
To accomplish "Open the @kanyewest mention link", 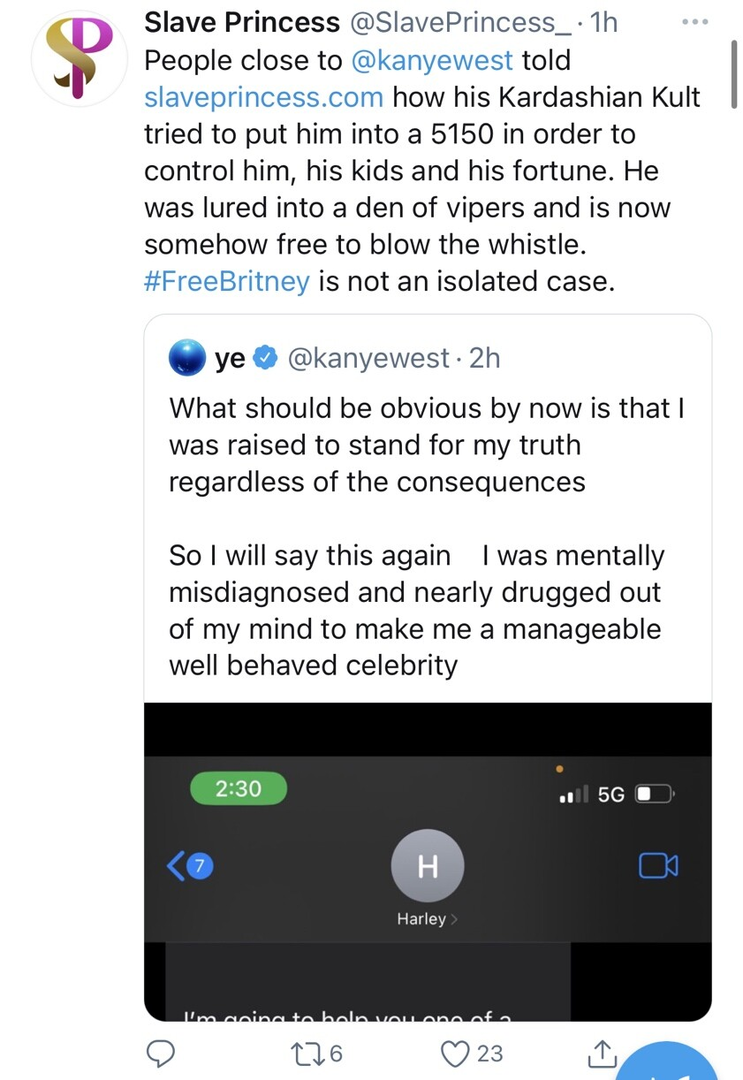I will click(x=432, y=60).
